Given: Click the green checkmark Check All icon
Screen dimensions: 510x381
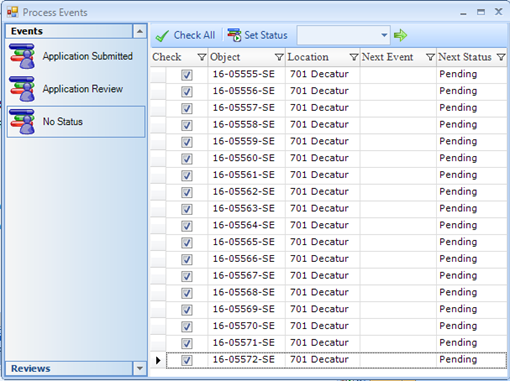Looking at the screenshot, I should tap(162, 35).
